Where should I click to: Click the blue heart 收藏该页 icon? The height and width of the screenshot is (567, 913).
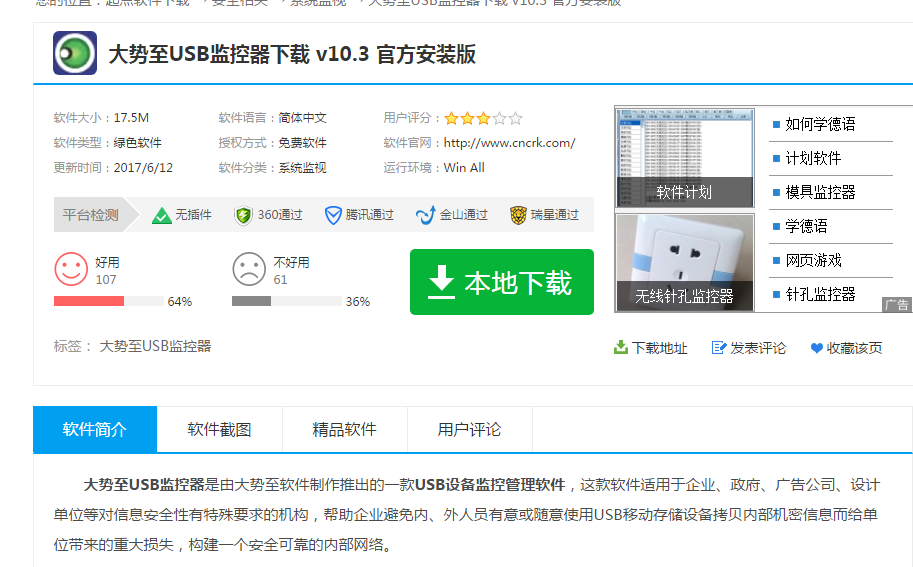point(816,348)
